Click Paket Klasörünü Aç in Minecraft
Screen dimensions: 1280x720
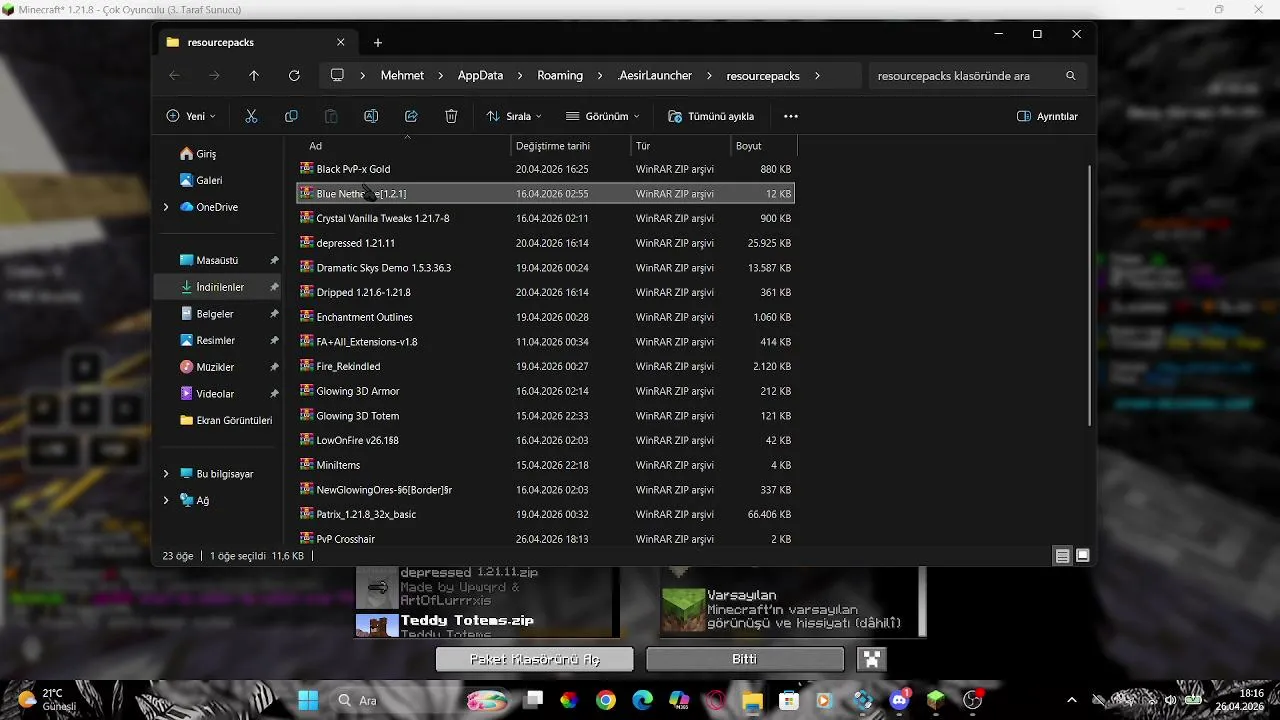pos(535,659)
